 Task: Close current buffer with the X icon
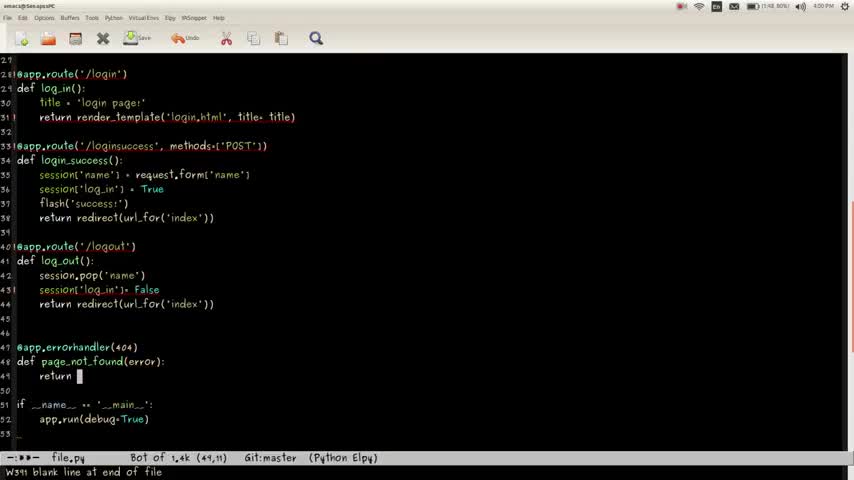(x=103, y=39)
